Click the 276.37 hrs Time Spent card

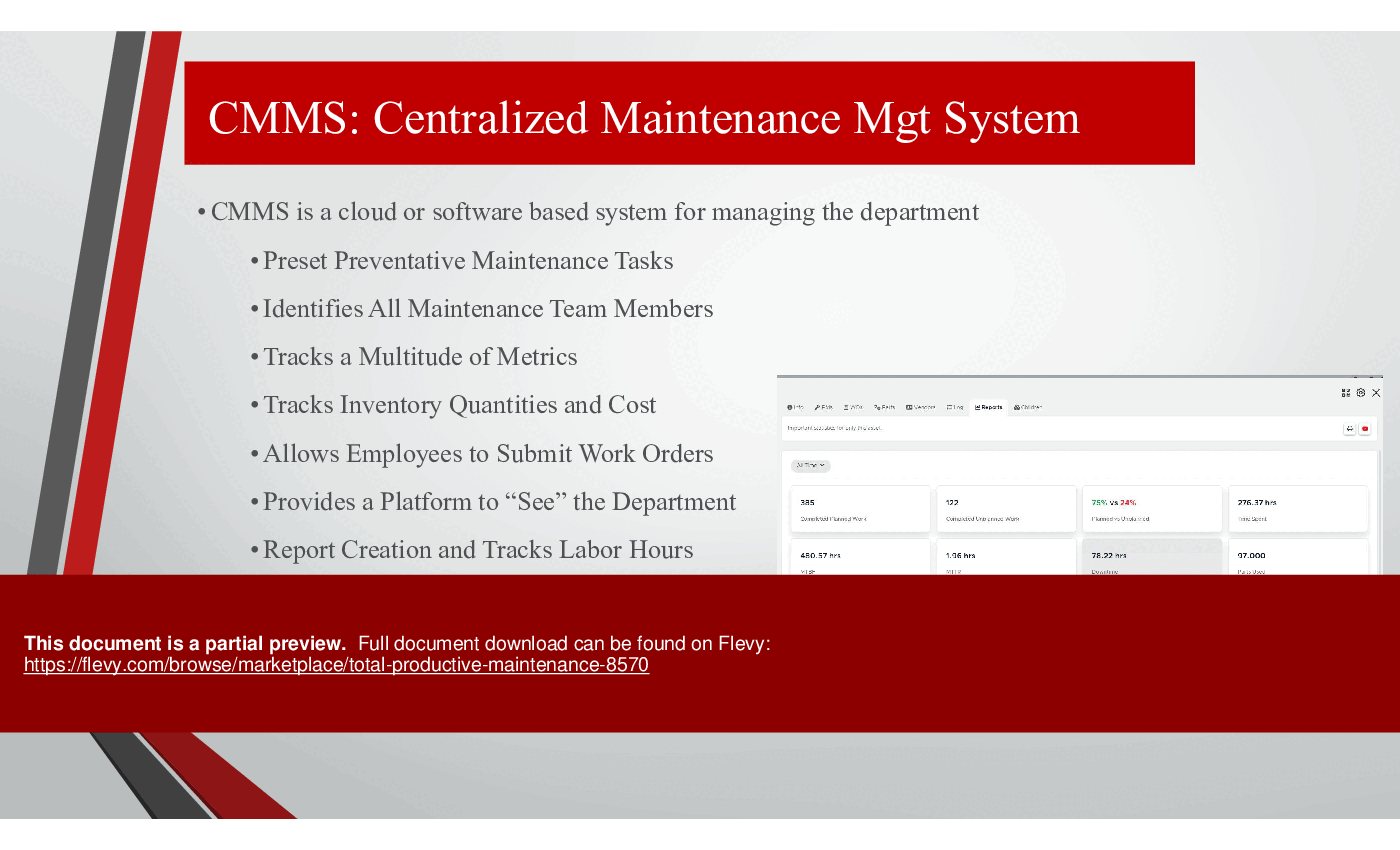(1298, 509)
